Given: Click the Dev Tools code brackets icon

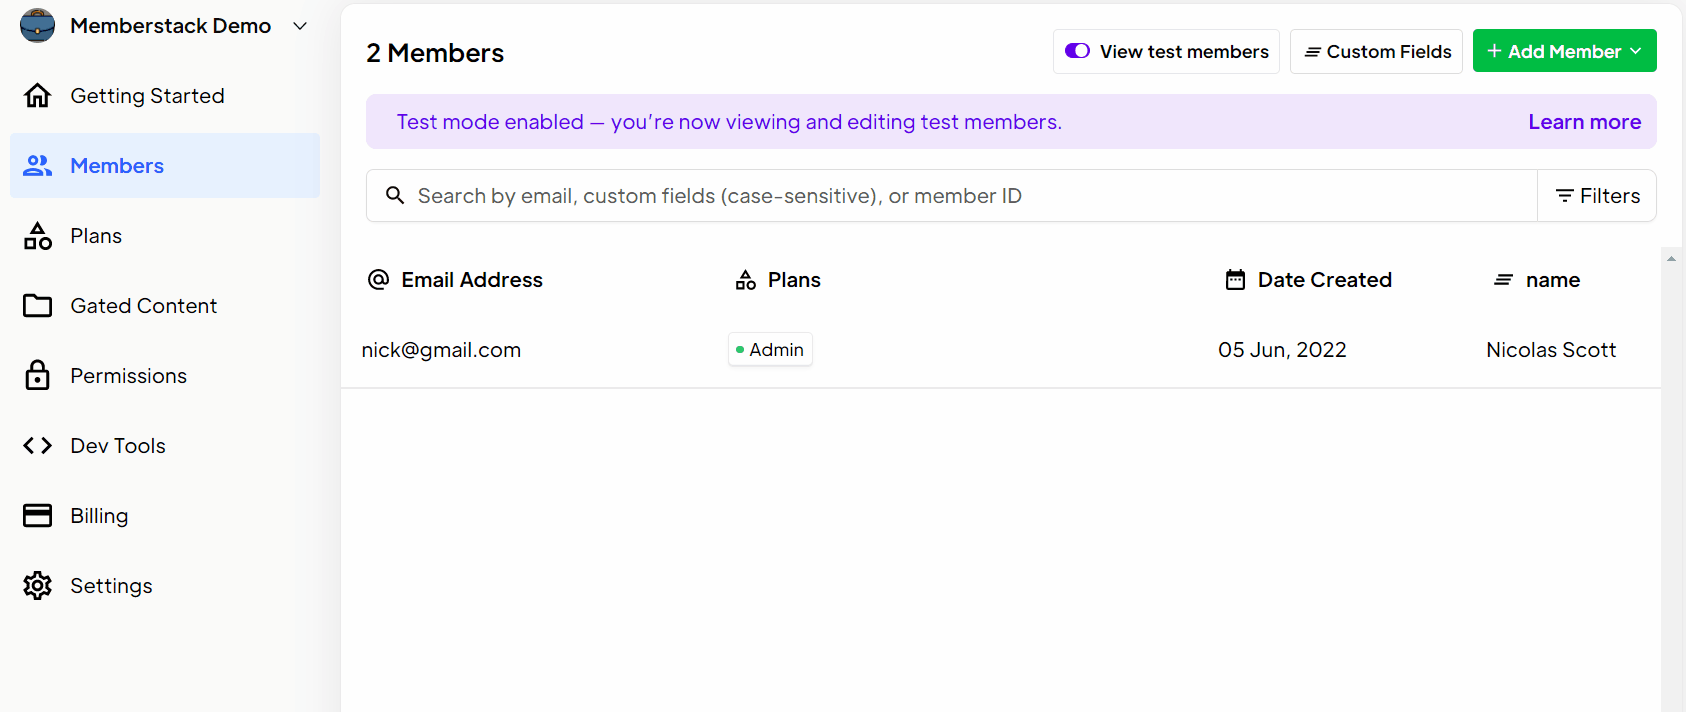Looking at the screenshot, I should coord(37,446).
